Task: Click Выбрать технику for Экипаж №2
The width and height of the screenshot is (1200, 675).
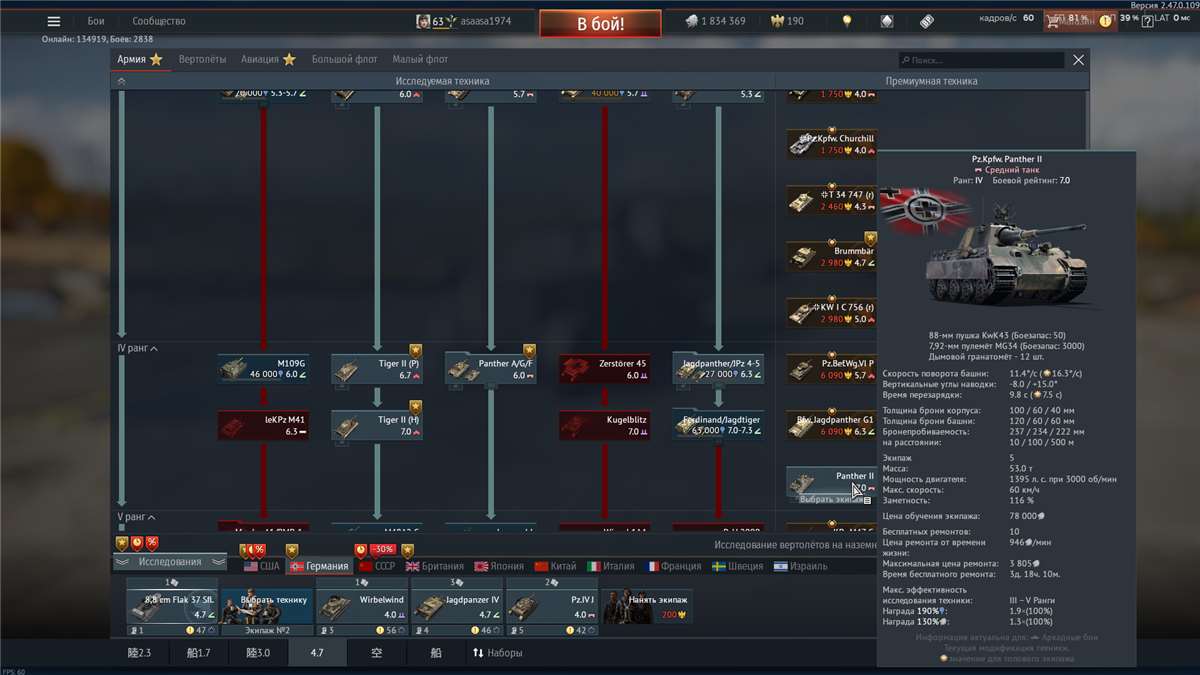Action: pyautogui.click(x=266, y=606)
